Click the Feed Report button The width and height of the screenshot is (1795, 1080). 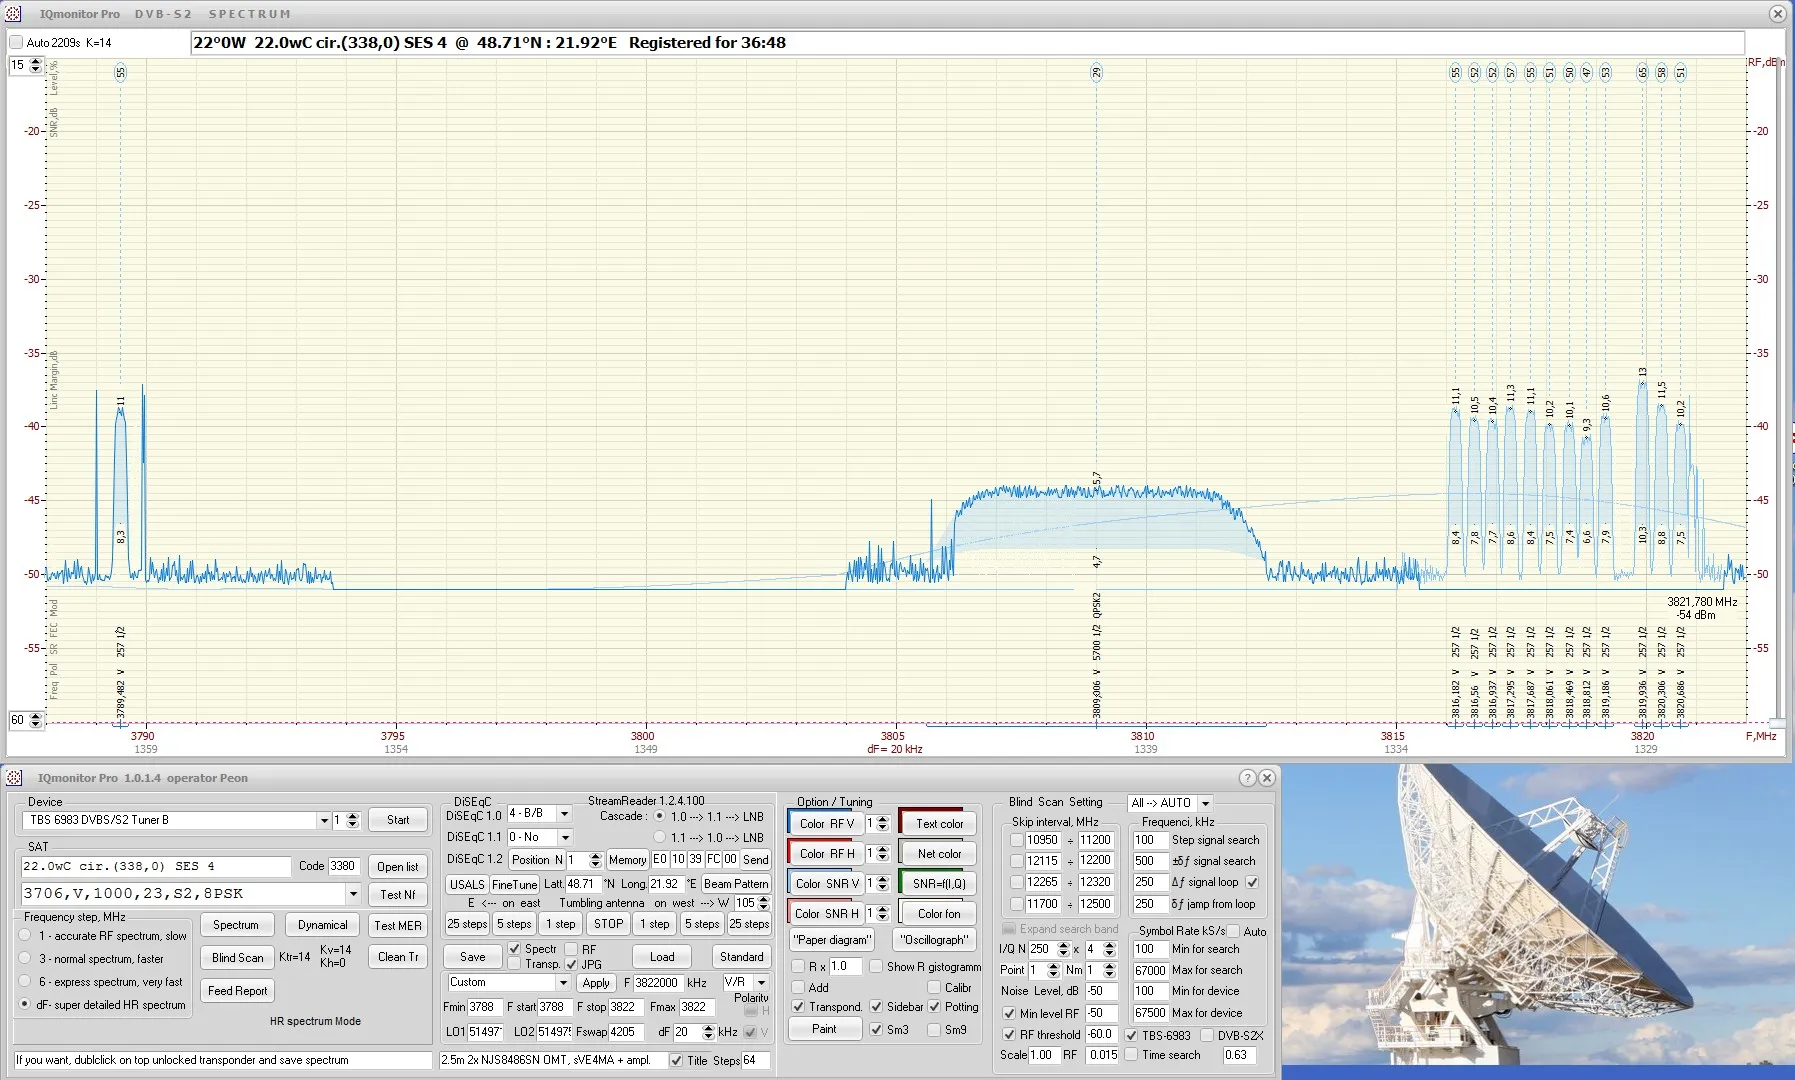(237, 991)
